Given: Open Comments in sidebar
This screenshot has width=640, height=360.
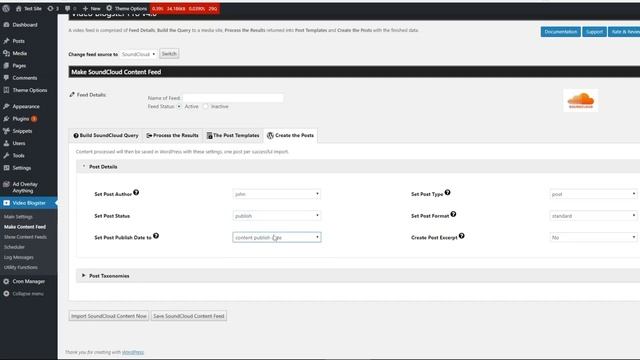Looking at the screenshot, I should tap(24, 78).
